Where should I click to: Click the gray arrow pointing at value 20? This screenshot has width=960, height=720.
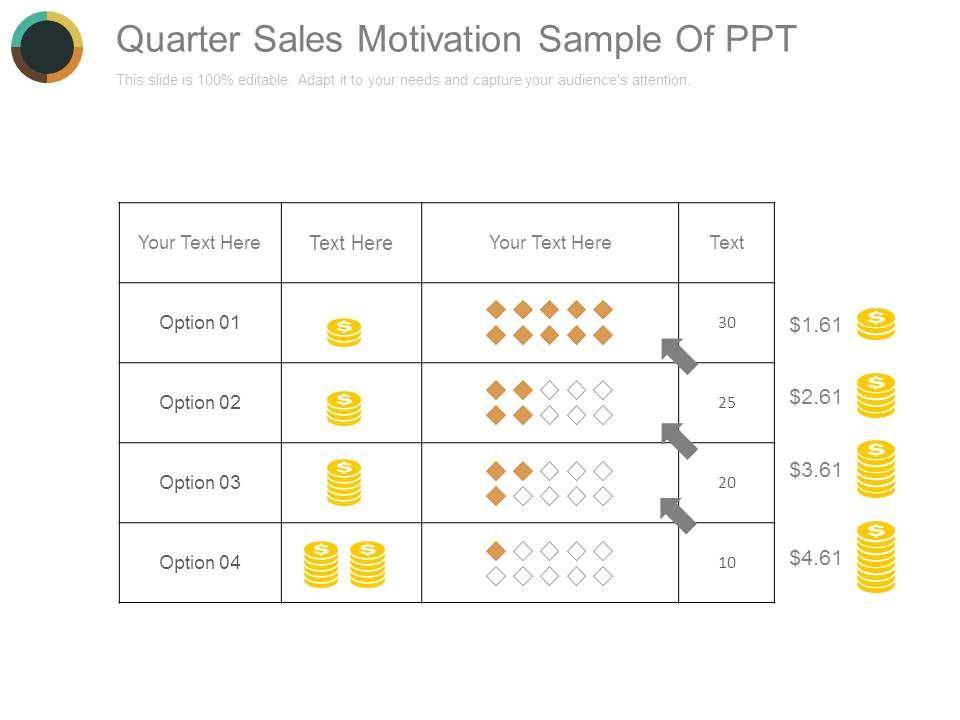point(678,515)
